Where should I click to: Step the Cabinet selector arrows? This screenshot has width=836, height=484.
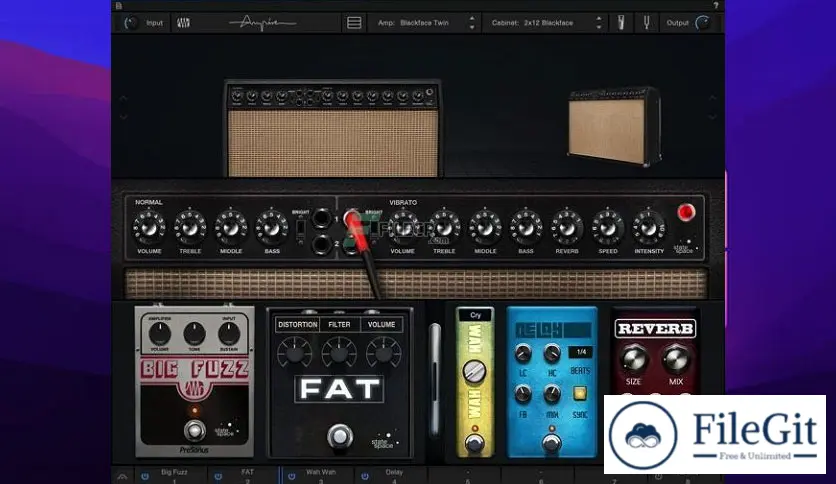pos(599,23)
